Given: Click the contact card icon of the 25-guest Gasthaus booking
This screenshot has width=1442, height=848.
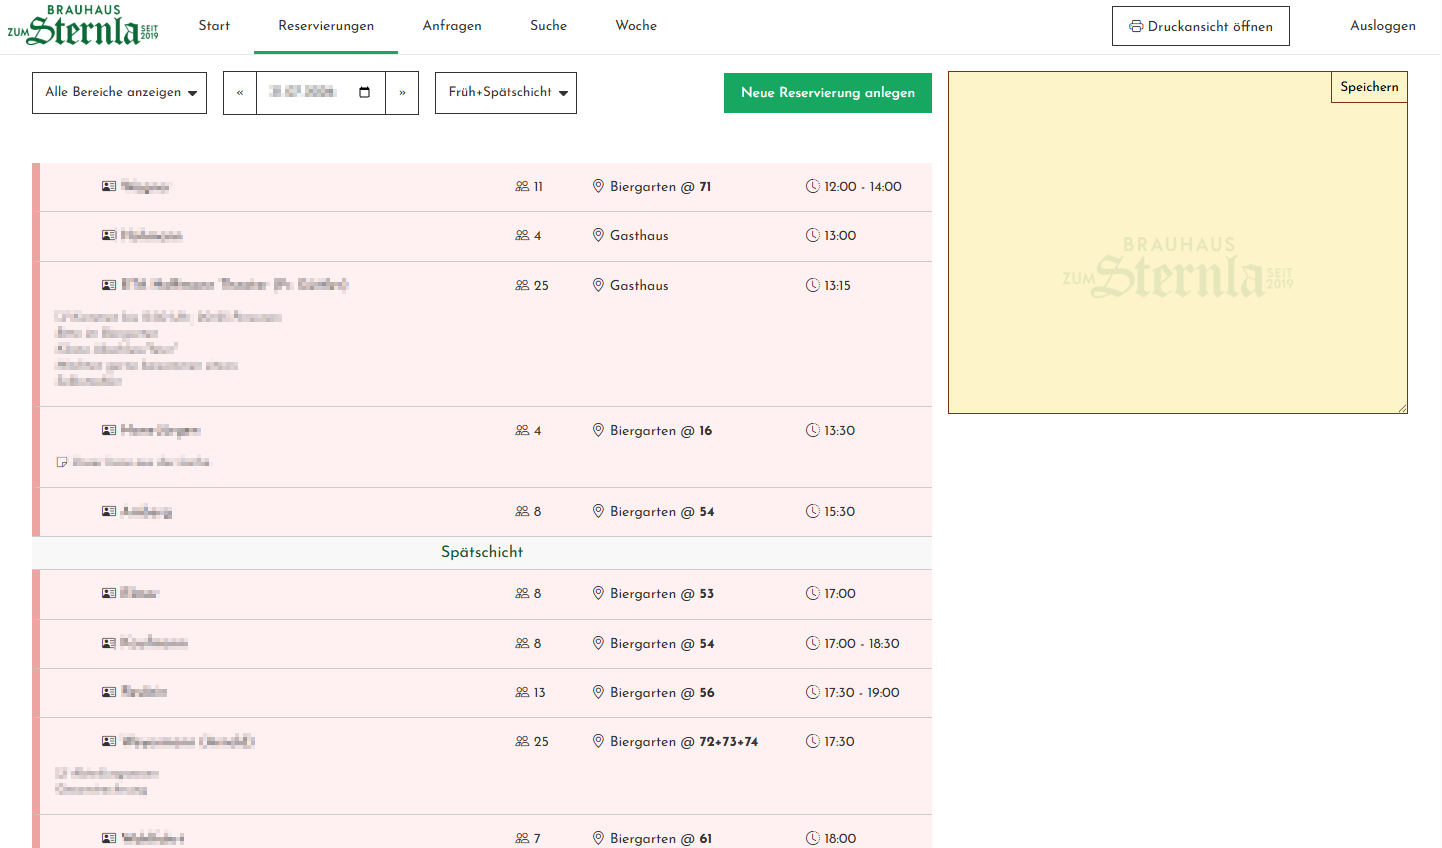Looking at the screenshot, I should click(109, 285).
